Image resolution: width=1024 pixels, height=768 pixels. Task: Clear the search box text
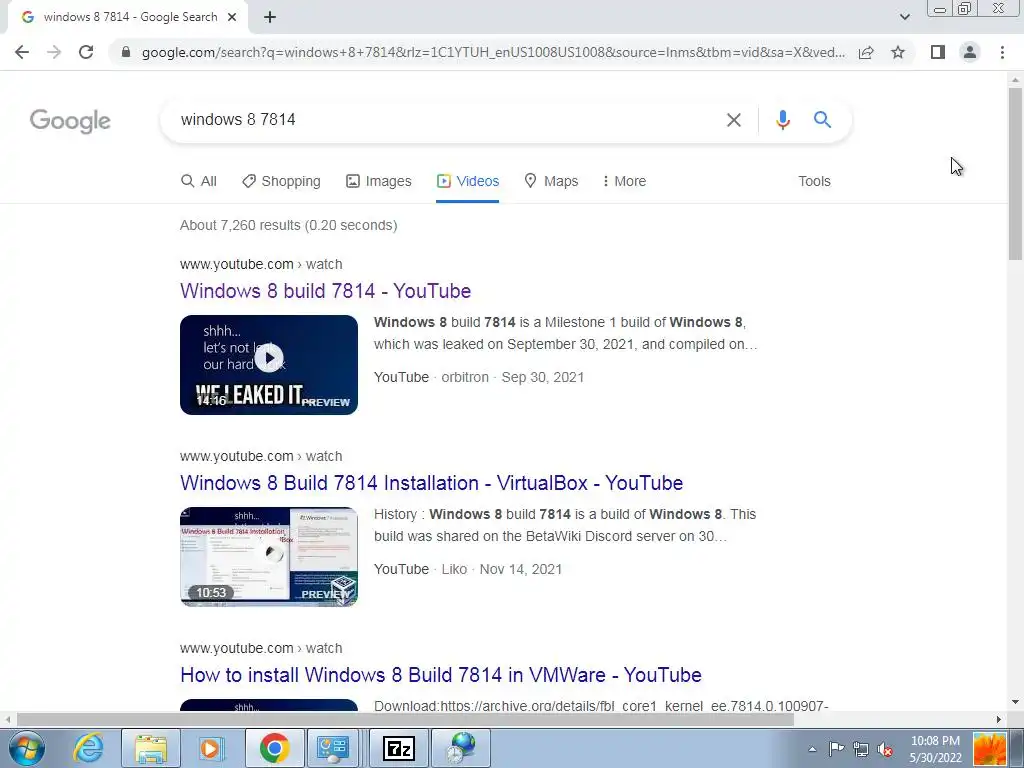coord(733,120)
